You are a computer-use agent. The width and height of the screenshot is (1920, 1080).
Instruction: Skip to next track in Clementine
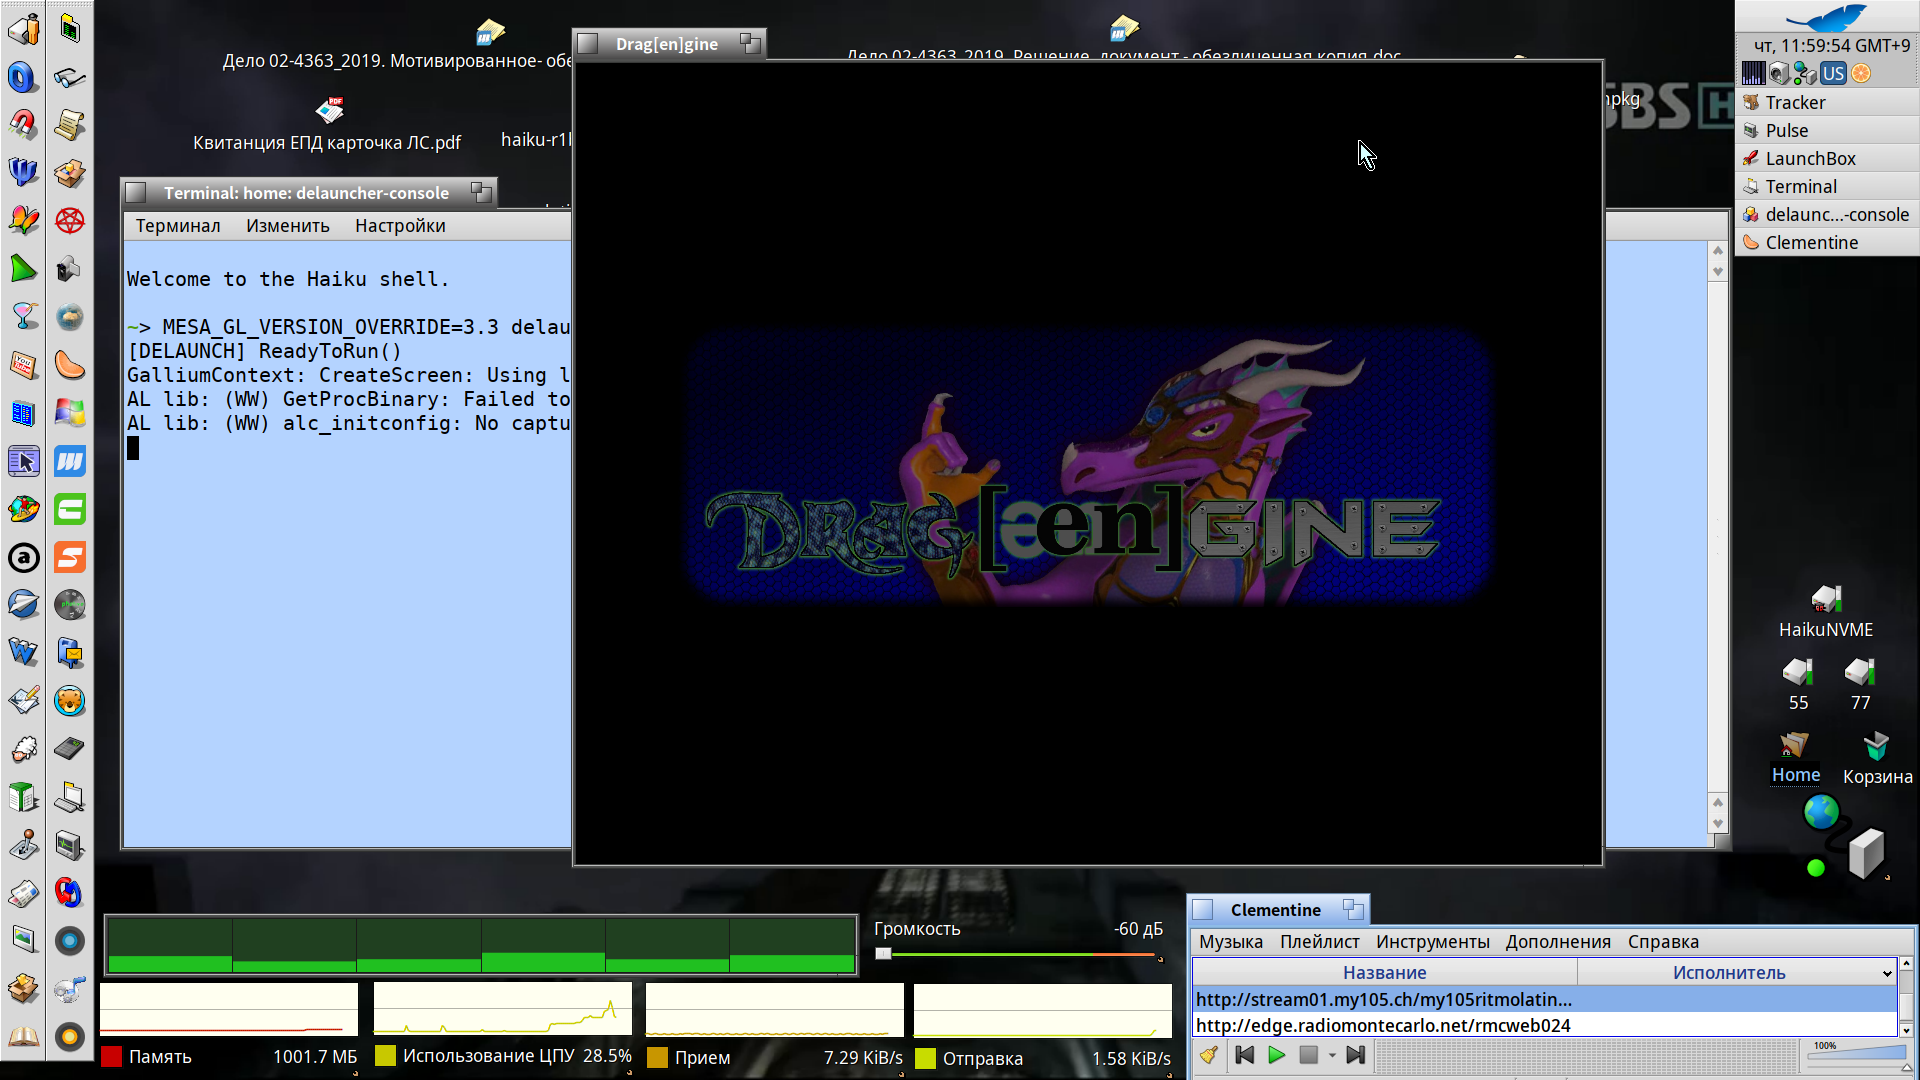1356,1055
